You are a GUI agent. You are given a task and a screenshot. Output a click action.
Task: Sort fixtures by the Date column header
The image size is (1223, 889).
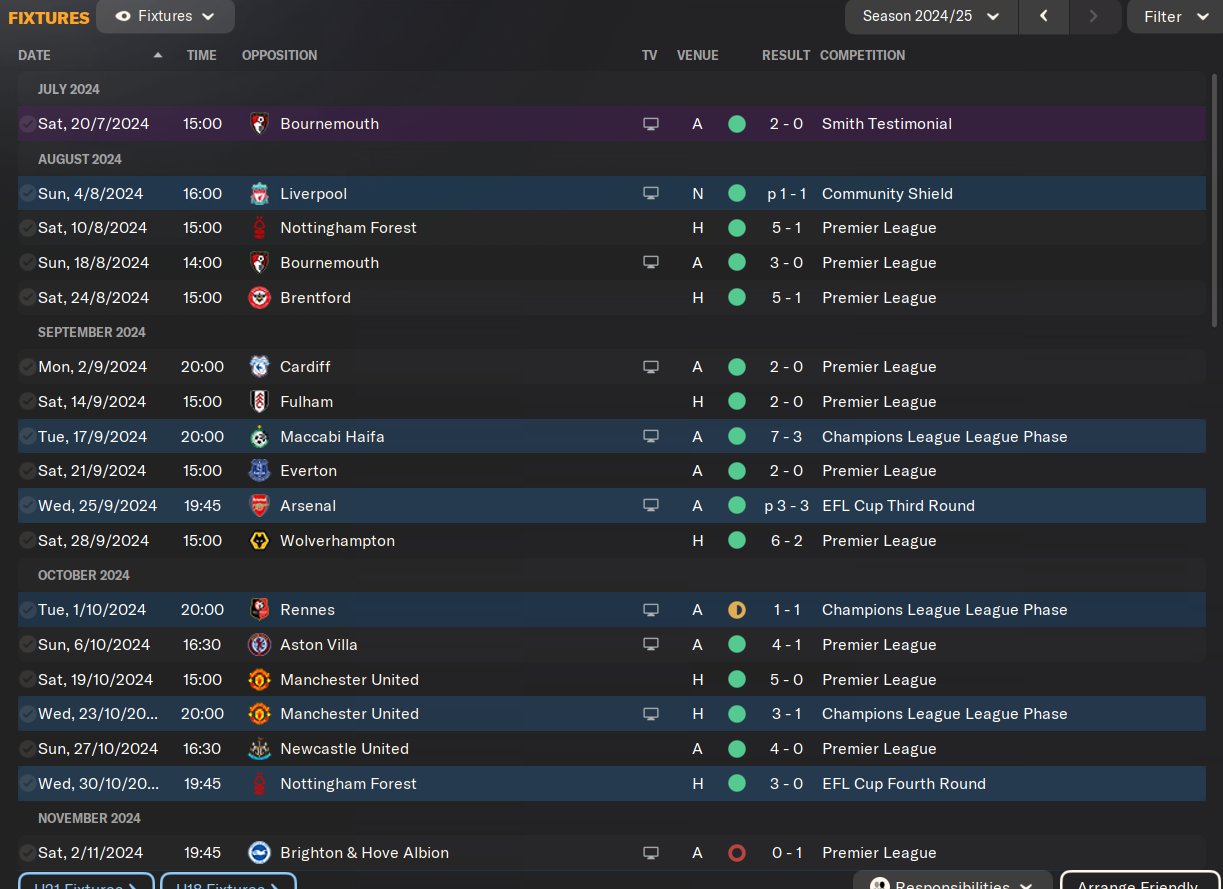pos(35,56)
